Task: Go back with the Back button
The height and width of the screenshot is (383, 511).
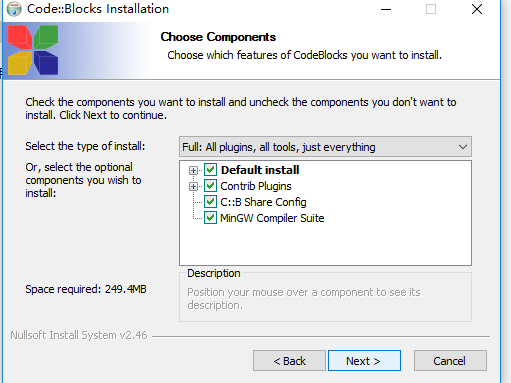Action: pyautogui.click(x=289, y=361)
